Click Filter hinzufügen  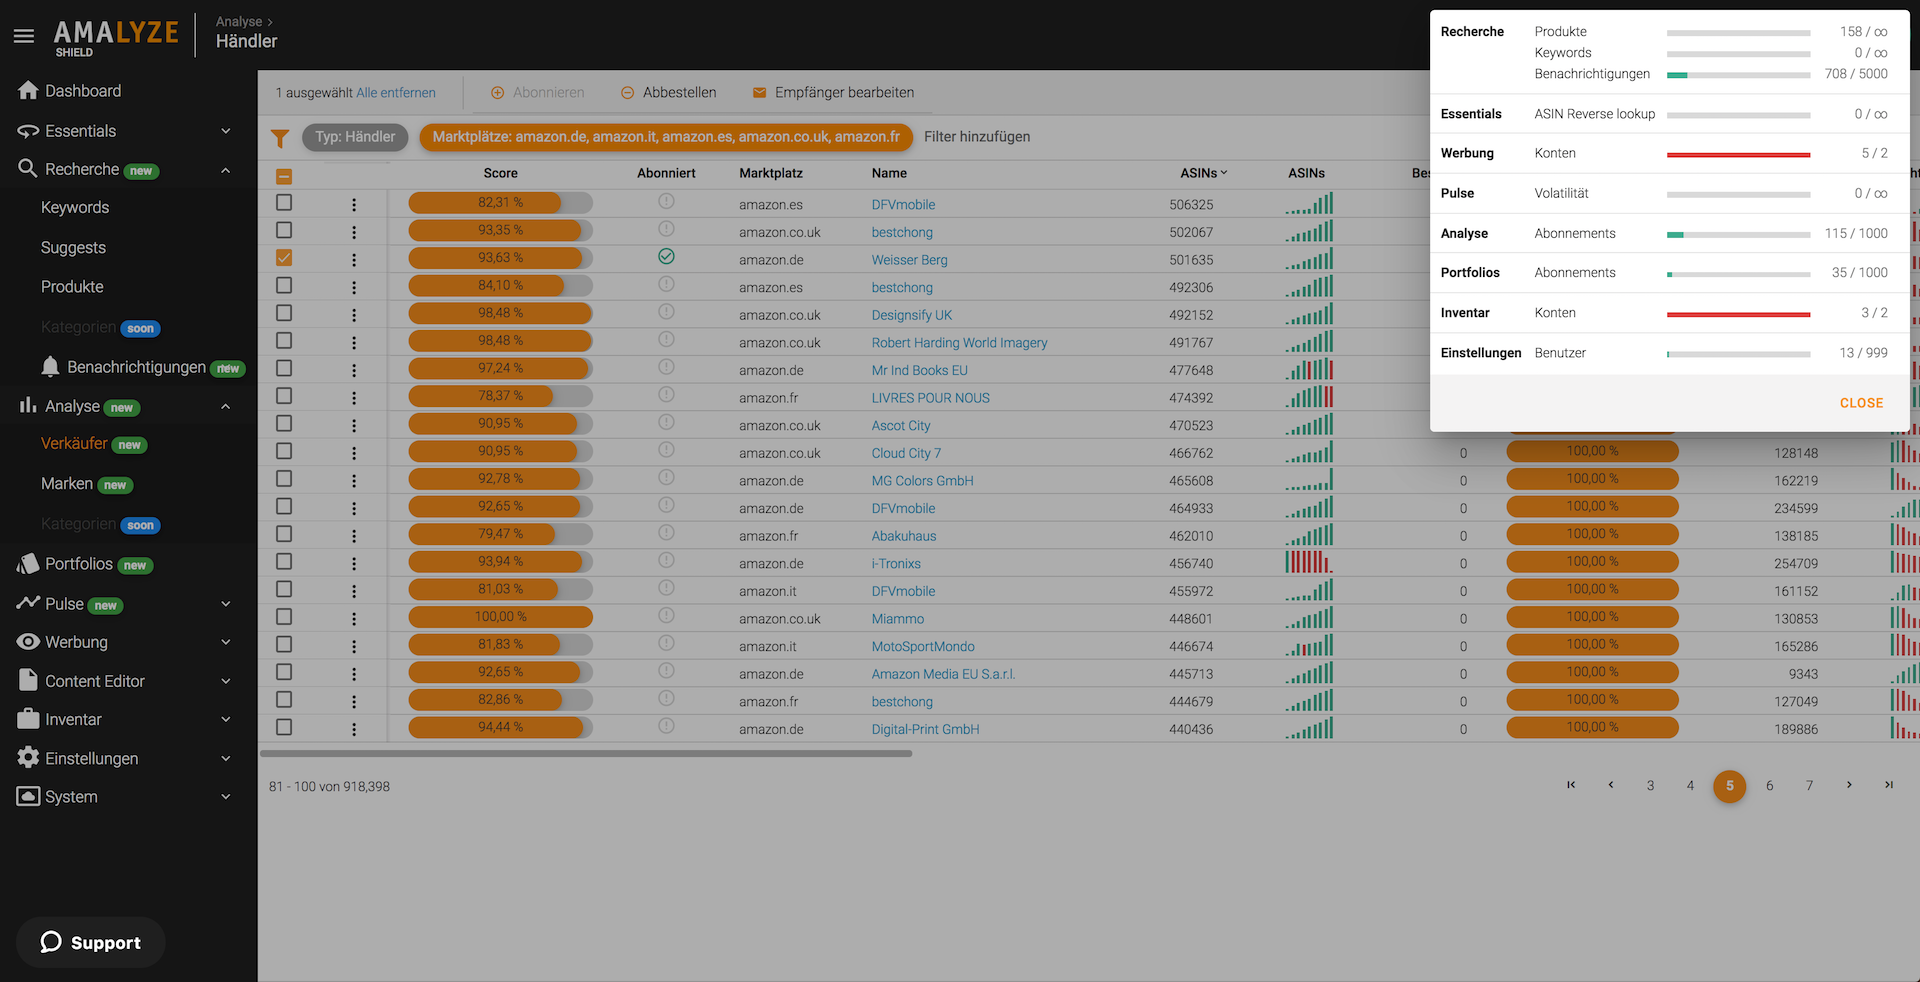coord(976,137)
